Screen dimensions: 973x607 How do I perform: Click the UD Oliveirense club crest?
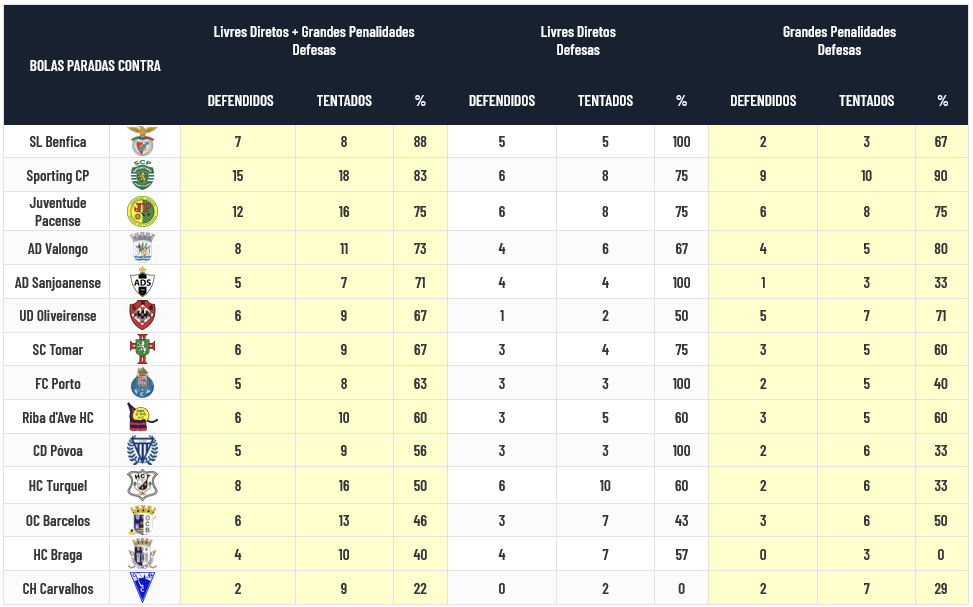click(x=142, y=316)
